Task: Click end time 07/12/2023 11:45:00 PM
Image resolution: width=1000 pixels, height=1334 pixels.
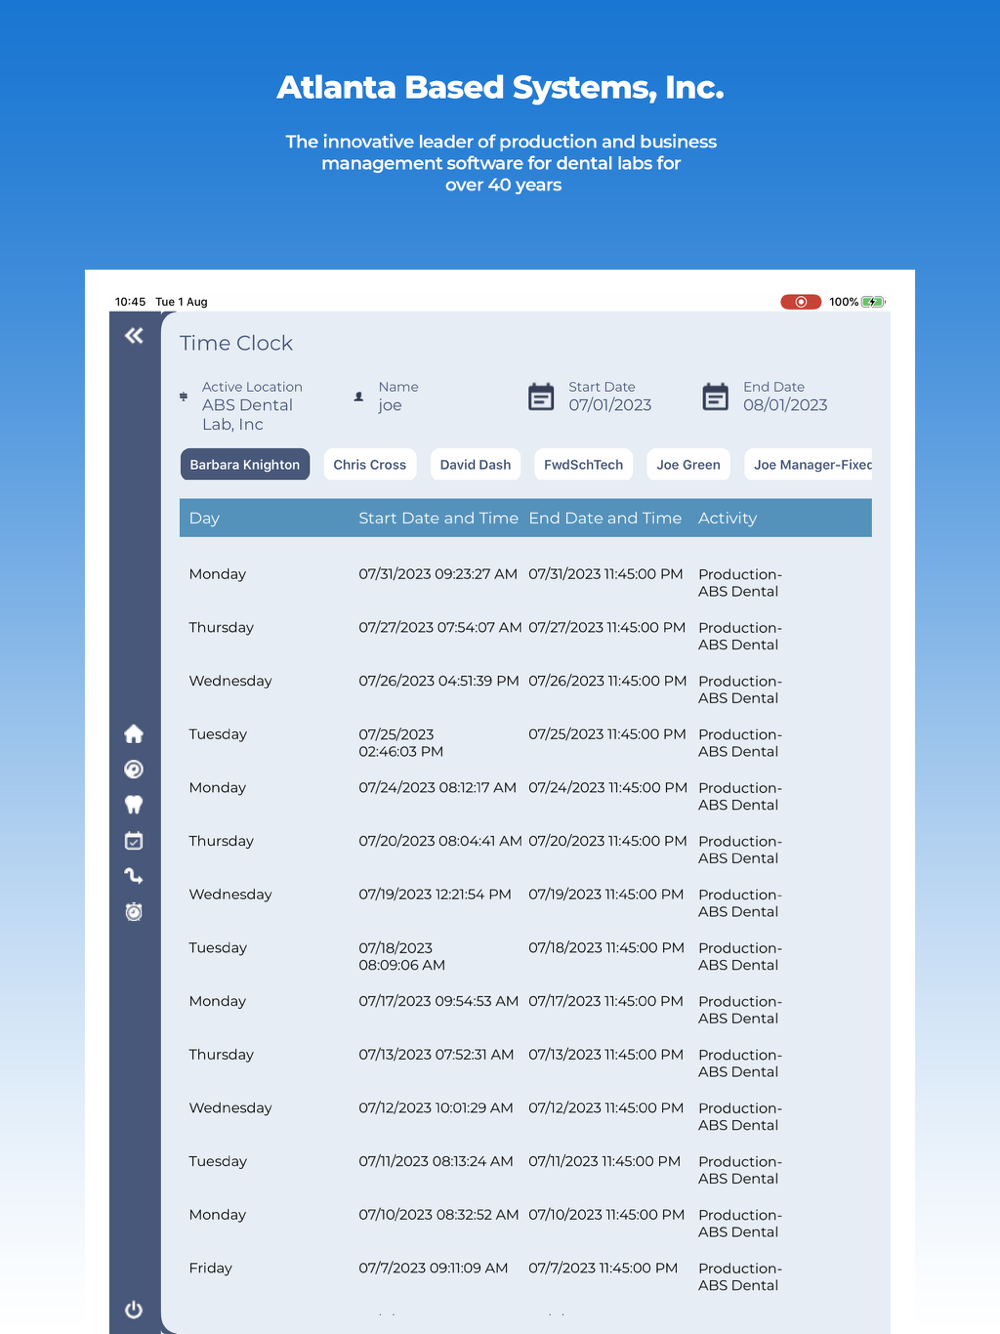Action: click(x=606, y=1108)
